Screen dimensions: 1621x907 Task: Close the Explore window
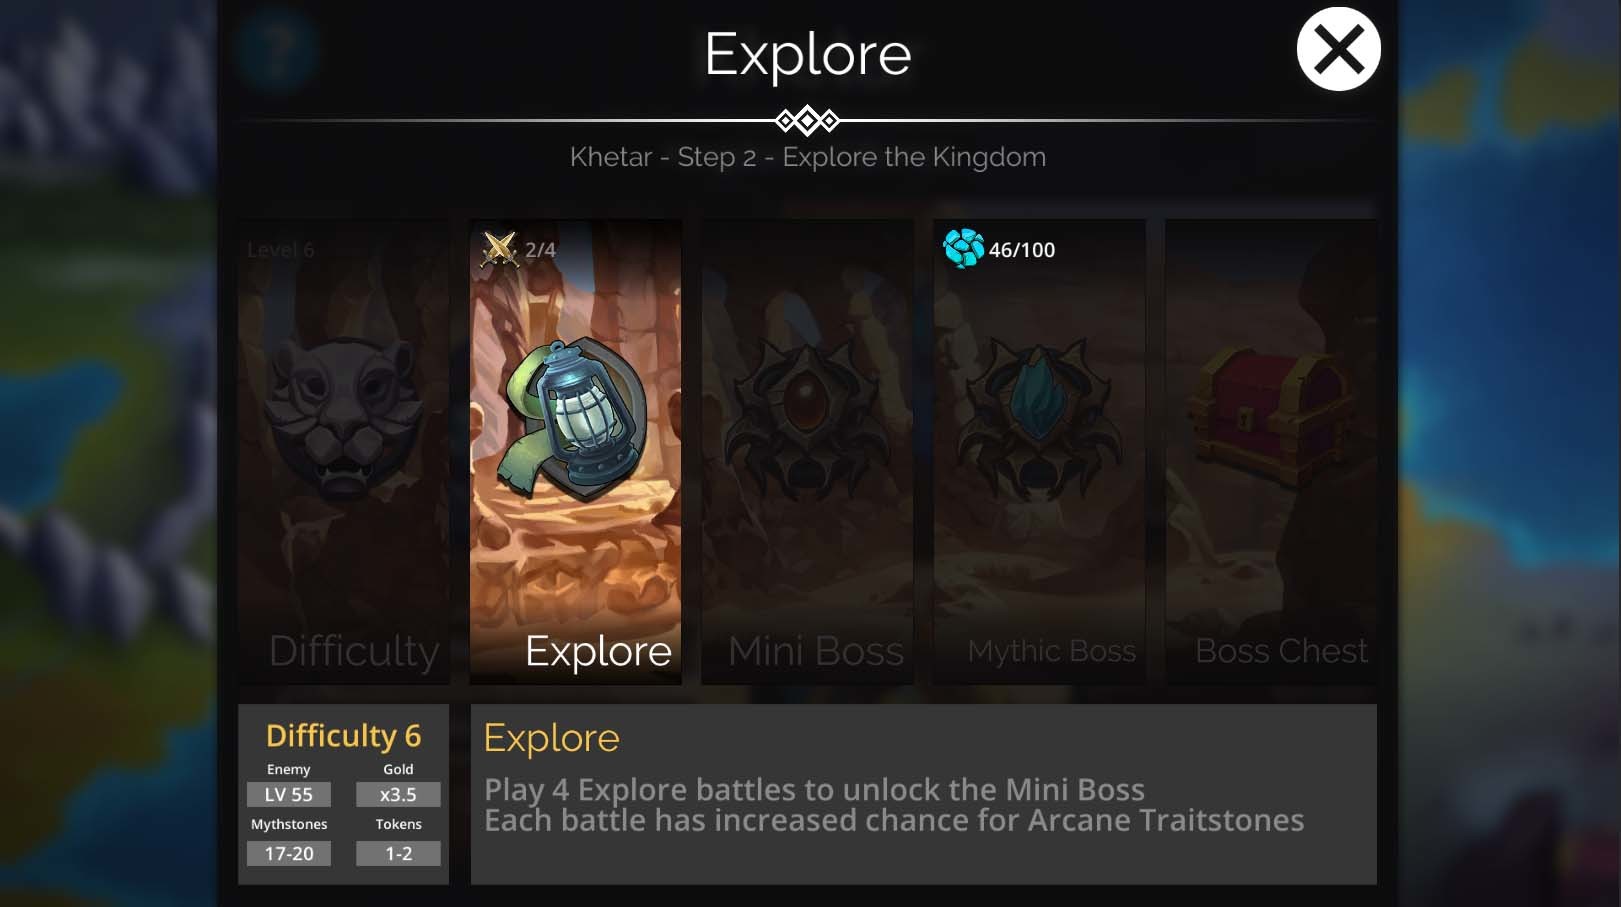click(x=1339, y=49)
